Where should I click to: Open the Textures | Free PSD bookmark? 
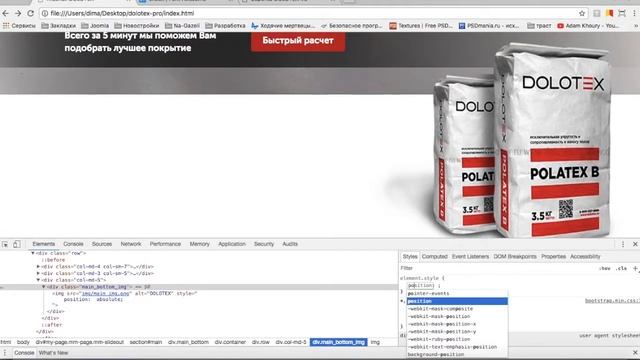421,25
